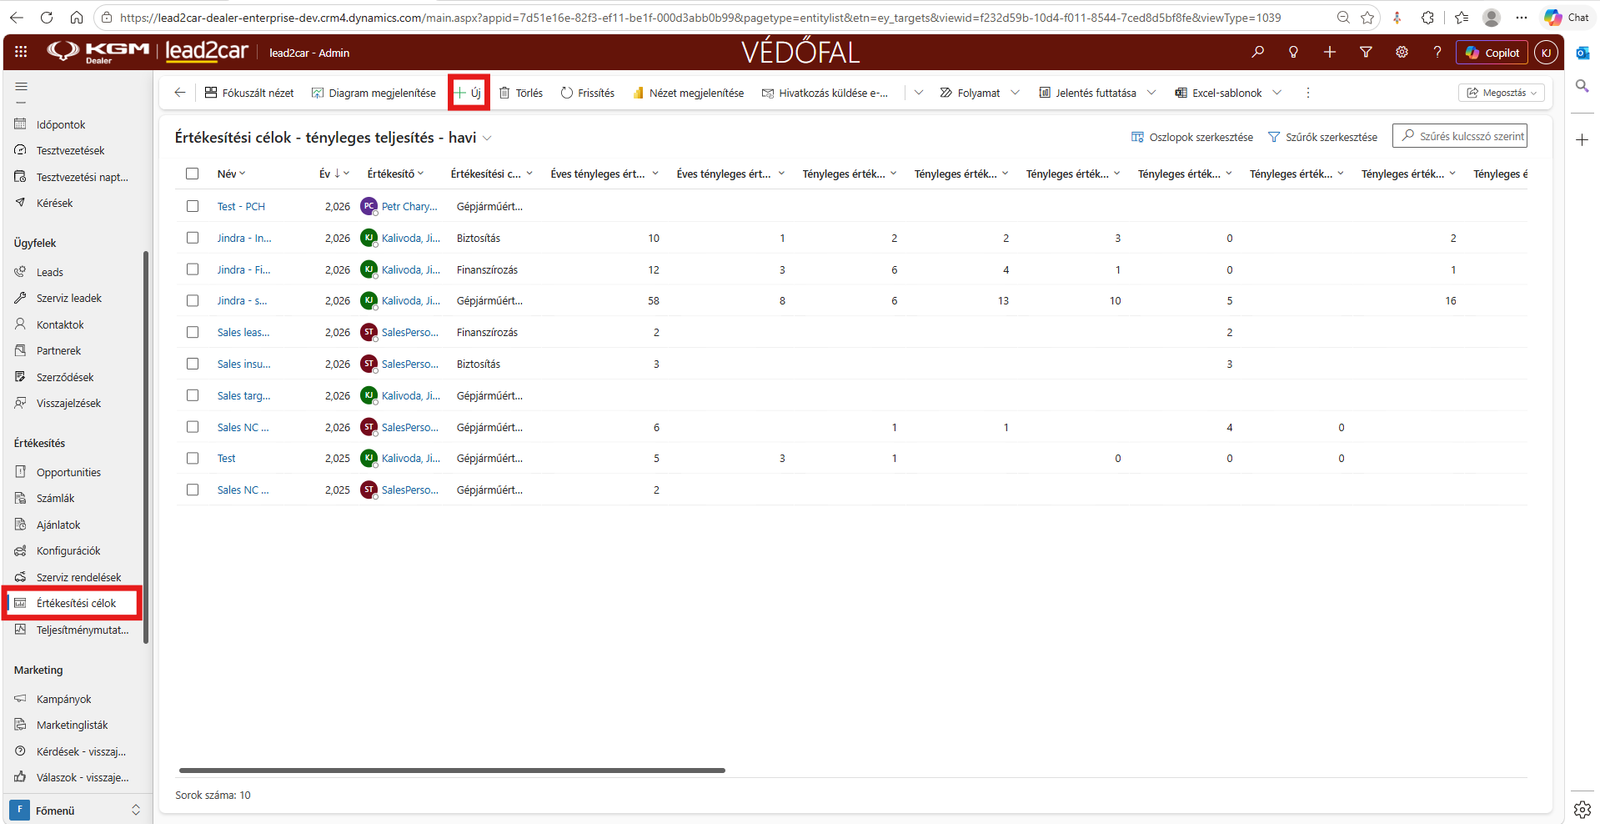This screenshot has width=1600, height=824.
Task: Go back with the command bar arrow
Action: coord(180,93)
